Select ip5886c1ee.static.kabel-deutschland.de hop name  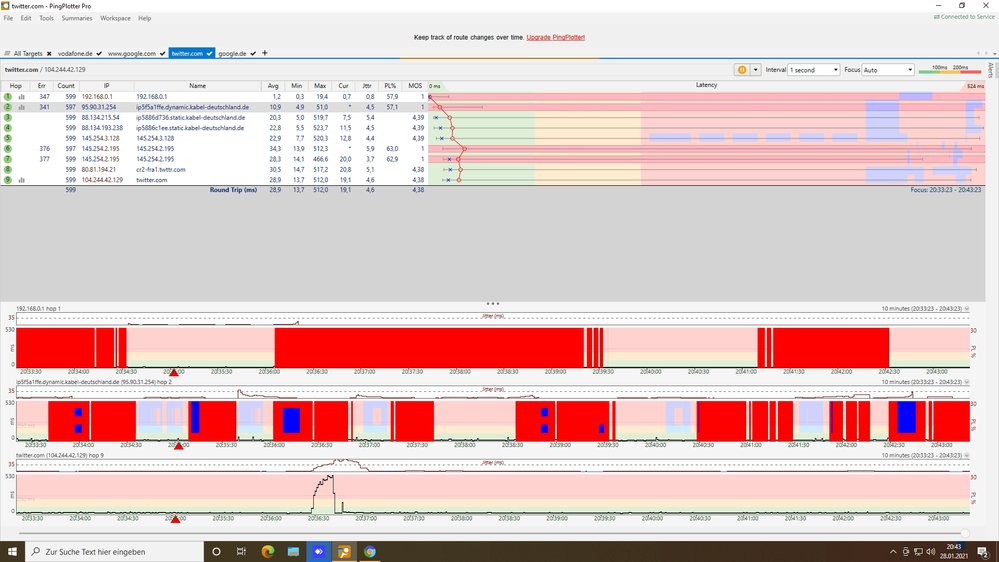[190, 128]
